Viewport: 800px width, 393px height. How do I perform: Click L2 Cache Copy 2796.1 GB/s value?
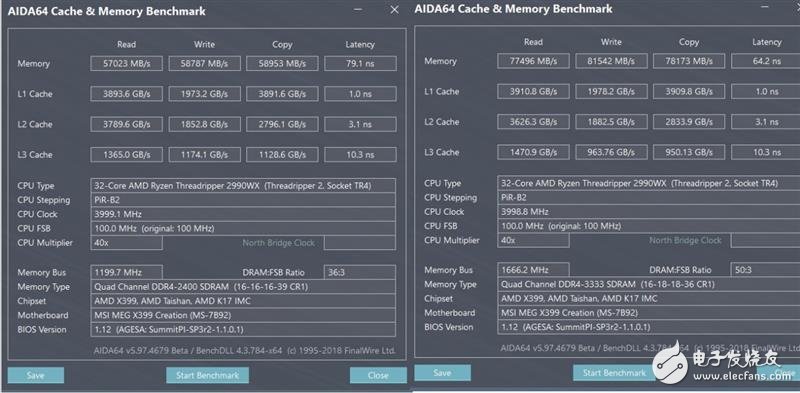point(282,124)
